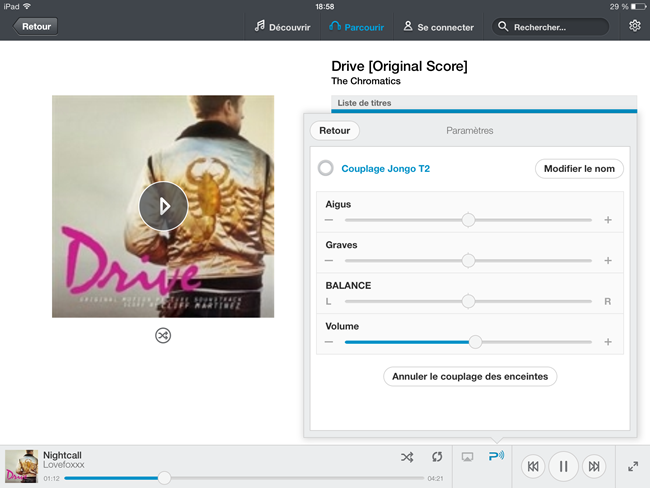Click the Nightcall track title
Image resolution: width=650 pixels, height=488 pixels.
click(62, 455)
